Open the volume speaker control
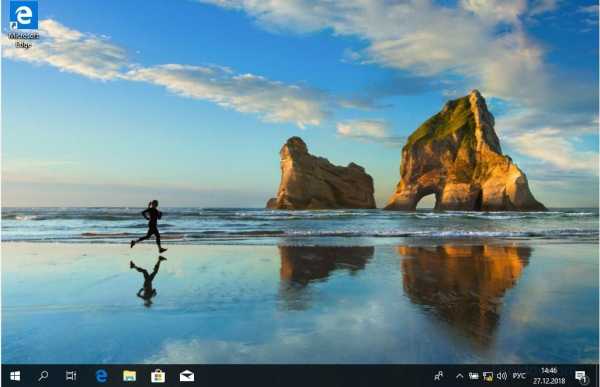 pos(502,376)
